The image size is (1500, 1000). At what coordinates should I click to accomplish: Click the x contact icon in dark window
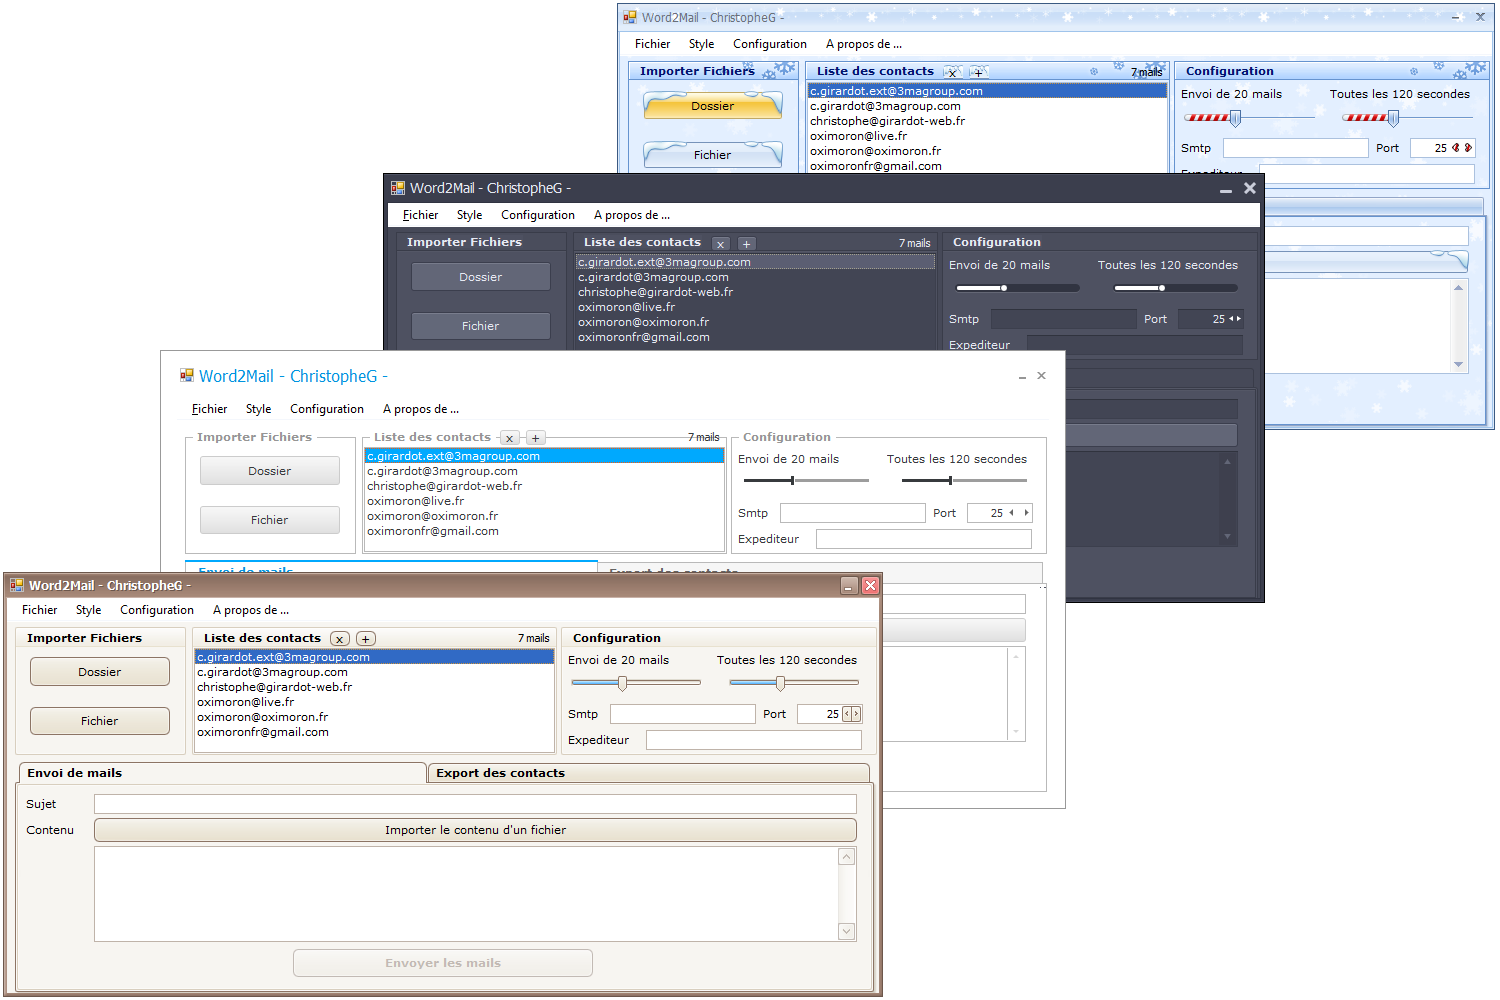(x=721, y=244)
